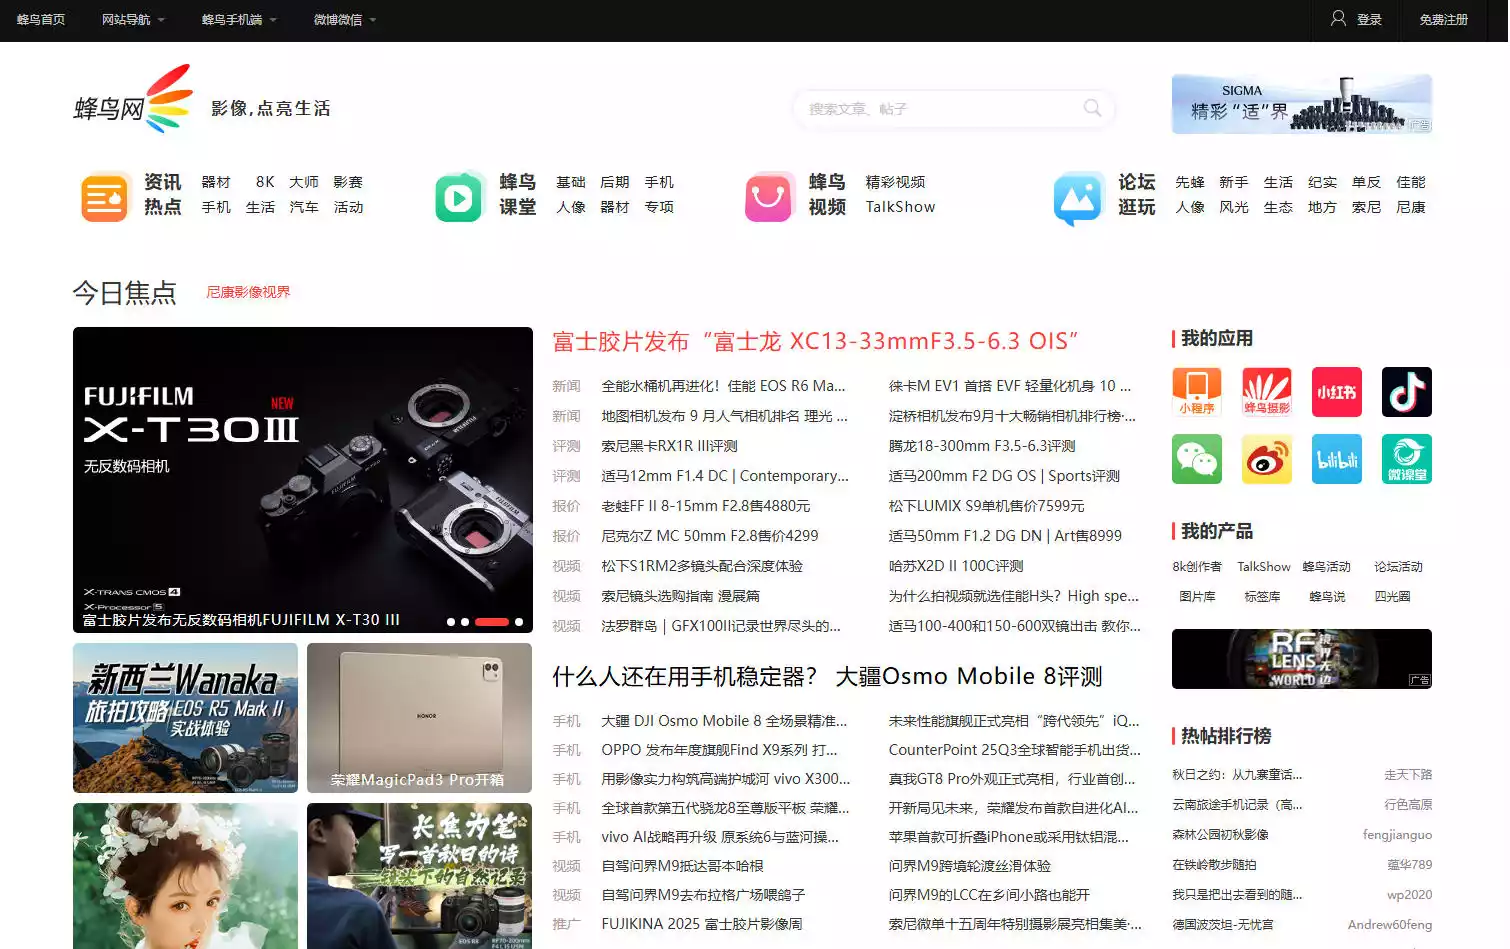1510x949 pixels.
Task: Click the 尼康影像视界 link
Action: tap(248, 292)
